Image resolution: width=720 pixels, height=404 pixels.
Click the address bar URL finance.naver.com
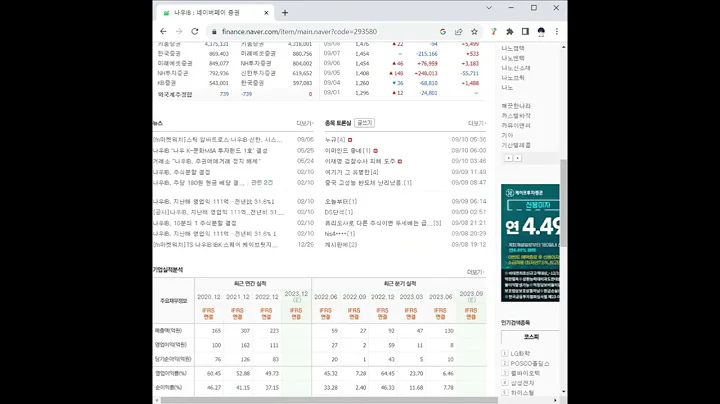point(299,32)
